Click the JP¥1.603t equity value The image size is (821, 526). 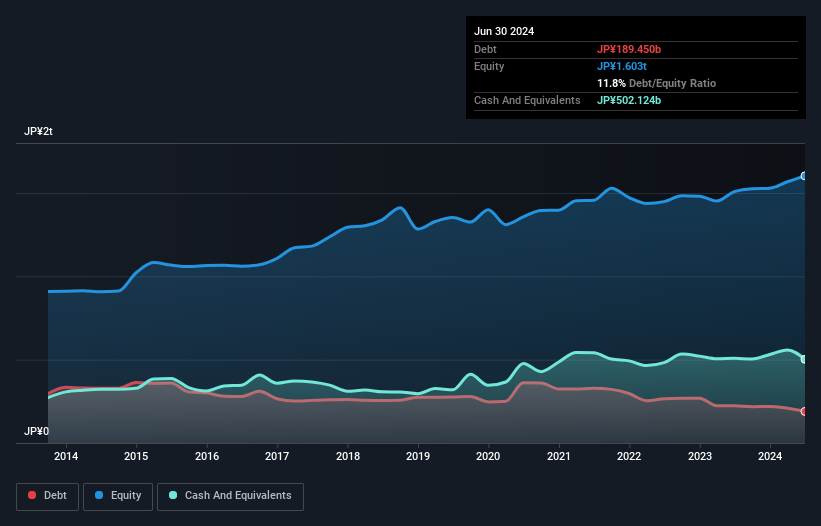(622, 66)
